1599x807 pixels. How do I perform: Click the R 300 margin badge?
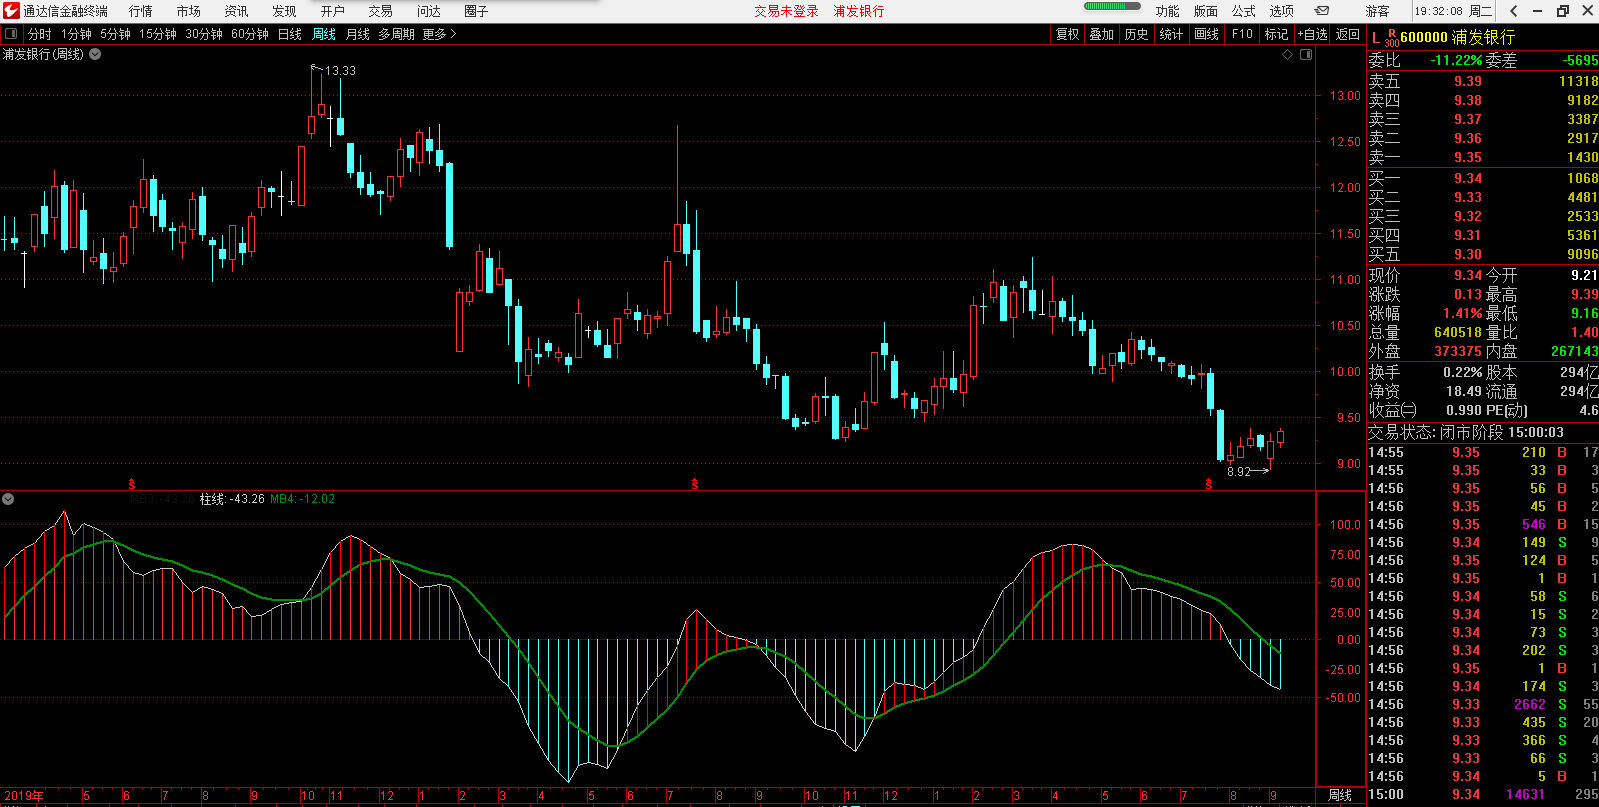pyautogui.click(x=1392, y=38)
